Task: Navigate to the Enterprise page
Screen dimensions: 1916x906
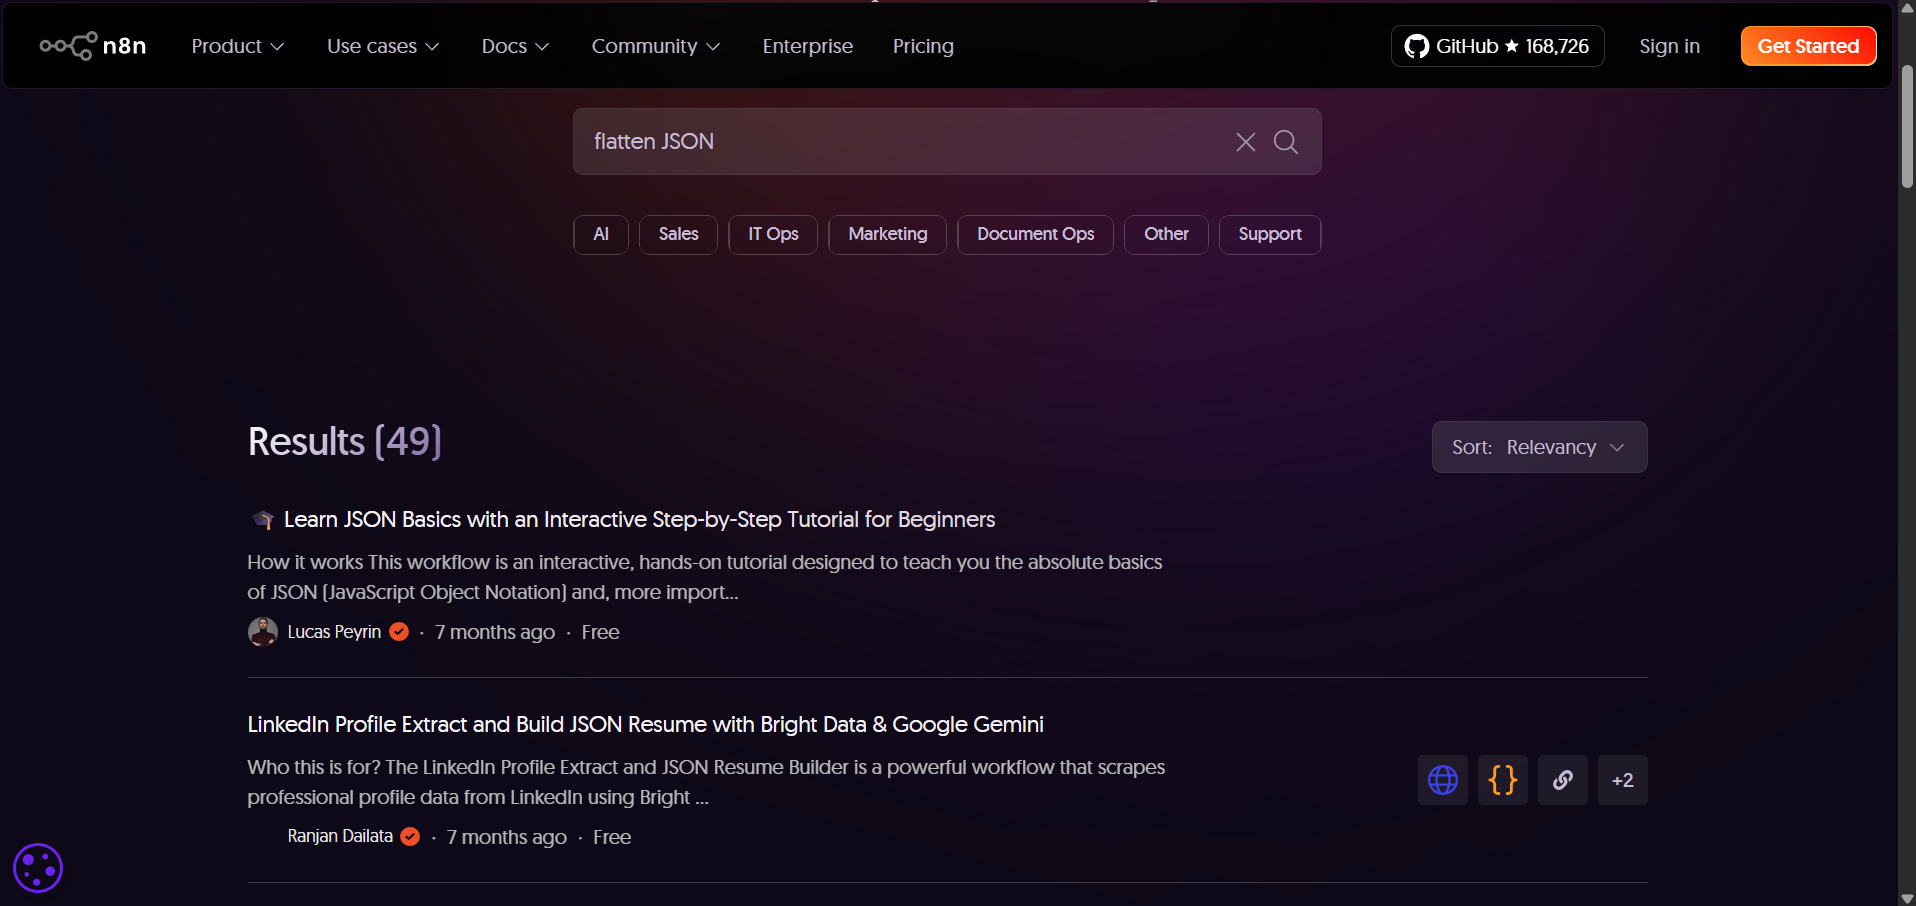Action: coord(807,46)
